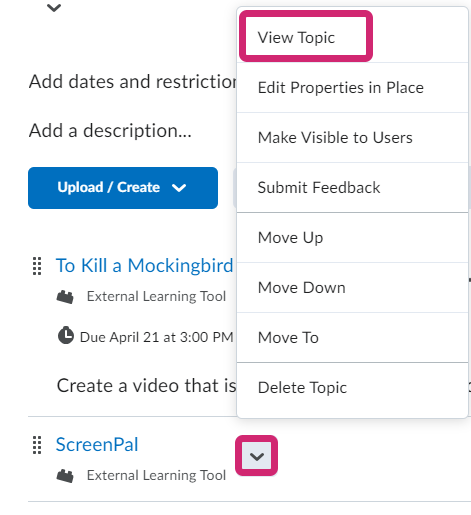The width and height of the screenshot is (471, 515).
Task: Open the Upload / Create dropdown button
Action: coord(123,188)
